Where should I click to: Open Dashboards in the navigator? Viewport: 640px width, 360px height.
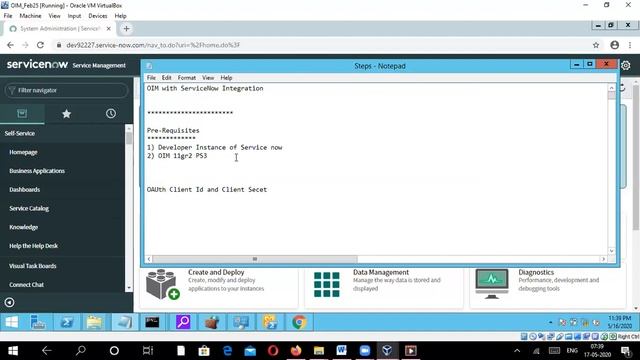(x=24, y=189)
